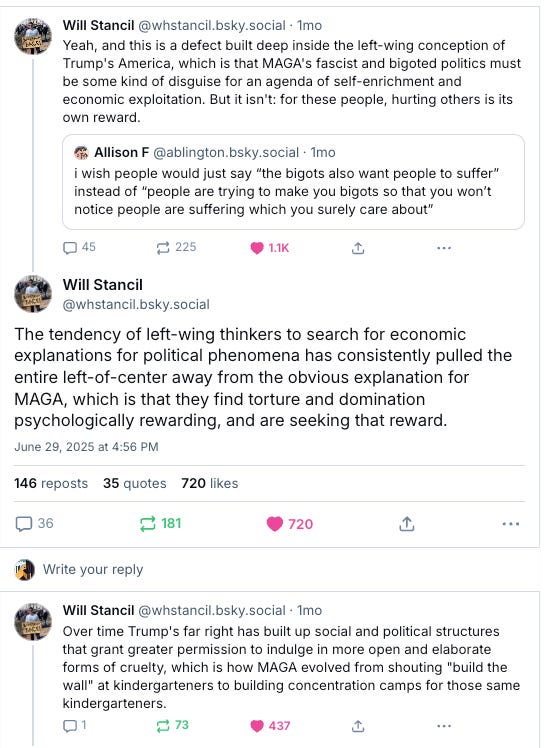Share the first Will Stancil post
Image resolution: width=552 pixels, height=748 pixels.
click(358, 248)
